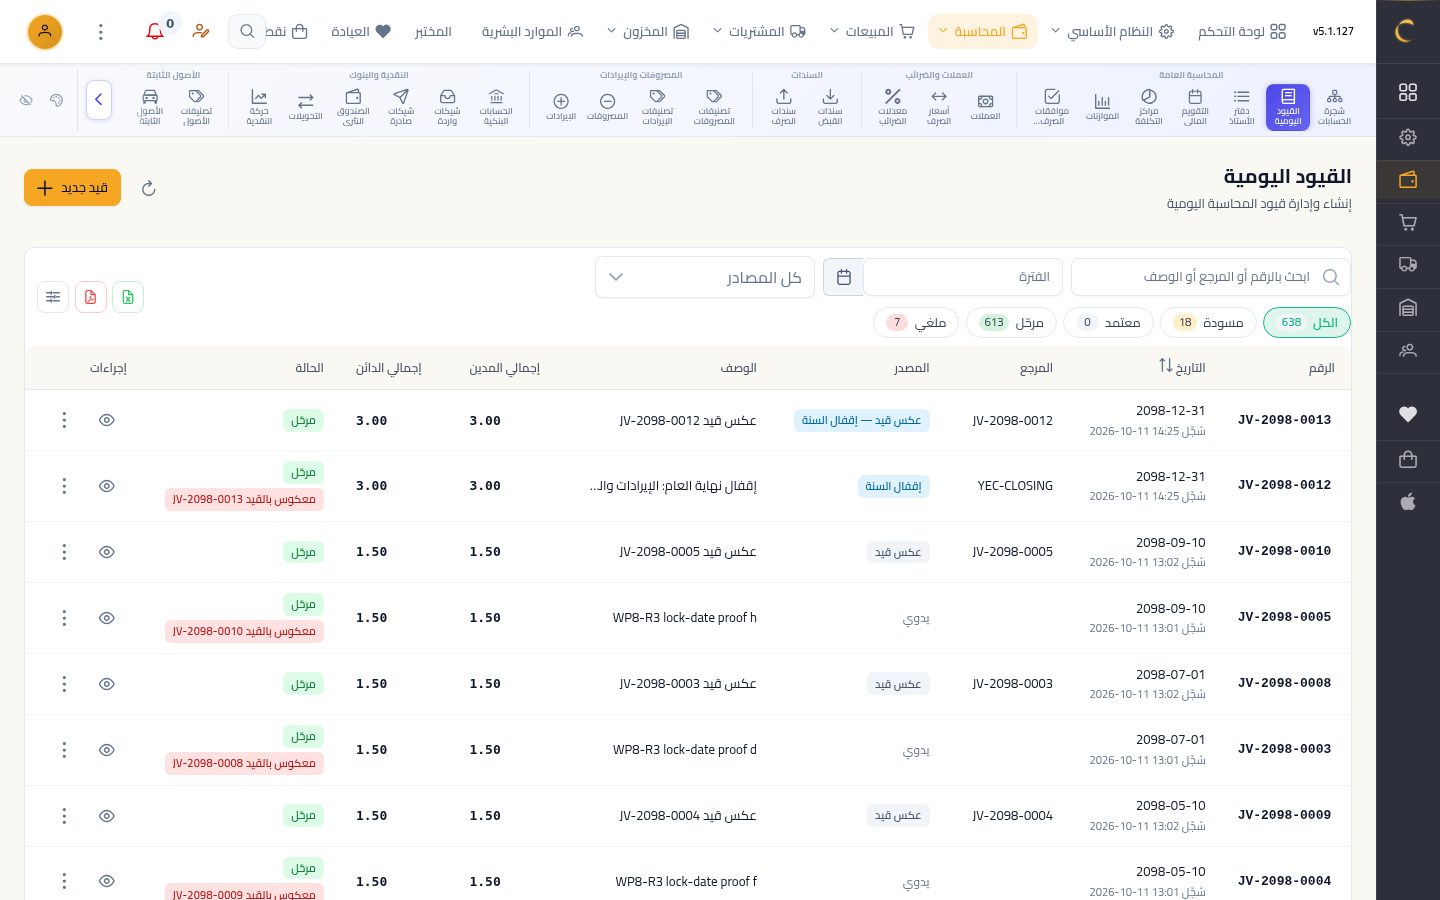Open the fiscal calendar (التقويم المالي) ribbon icon
Screen dimensions: 1440x900
click(x=1195, y=107)
